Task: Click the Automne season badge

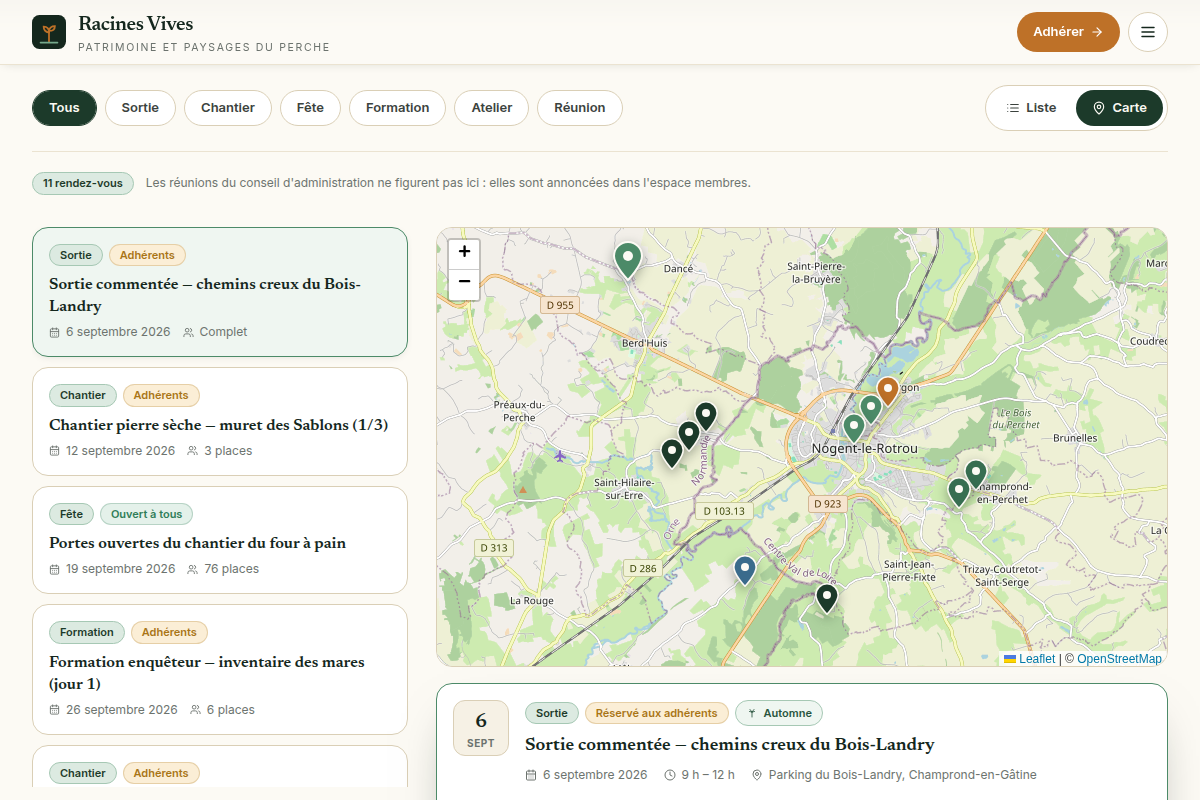Action: pyautogui.click(x=779, y=713)
